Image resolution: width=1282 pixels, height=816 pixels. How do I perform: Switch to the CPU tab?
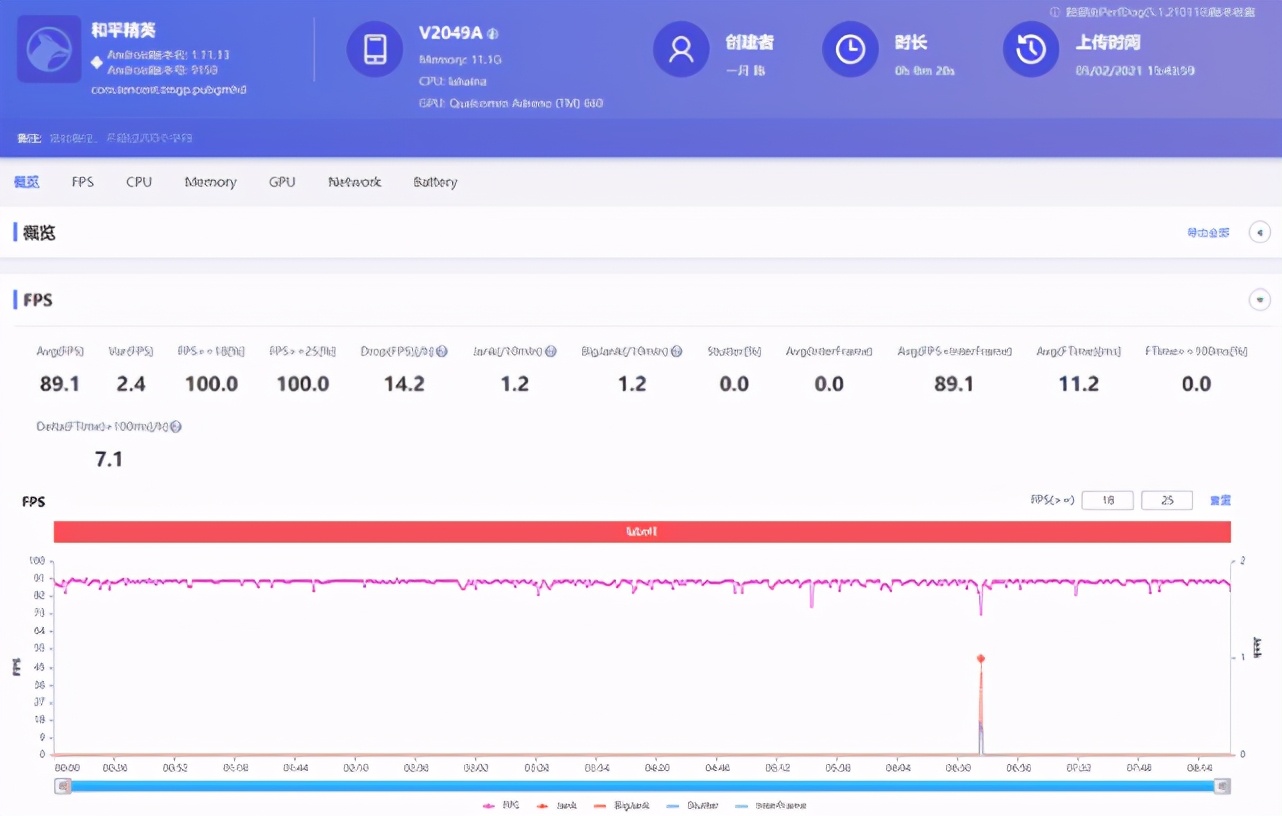click(x=138, y=181)
